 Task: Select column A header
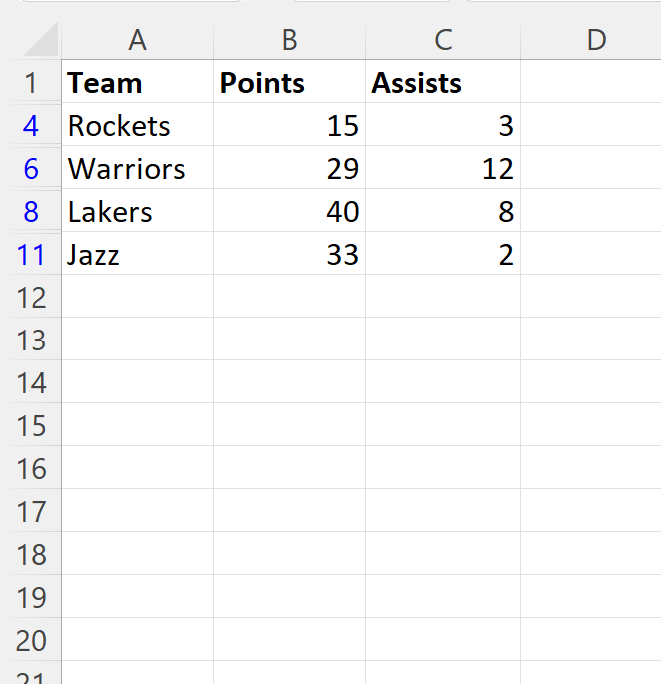(137, 40)
